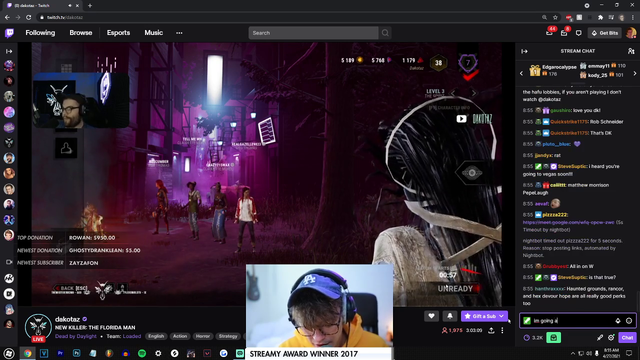Open Chrome three-dot menu
This screenshot has width=640, height=360.
633,17
